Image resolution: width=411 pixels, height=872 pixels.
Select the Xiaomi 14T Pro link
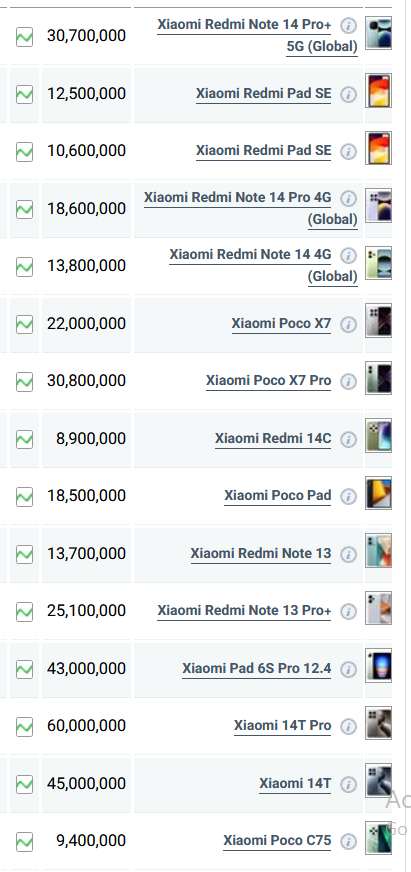(x=283, y=725)
